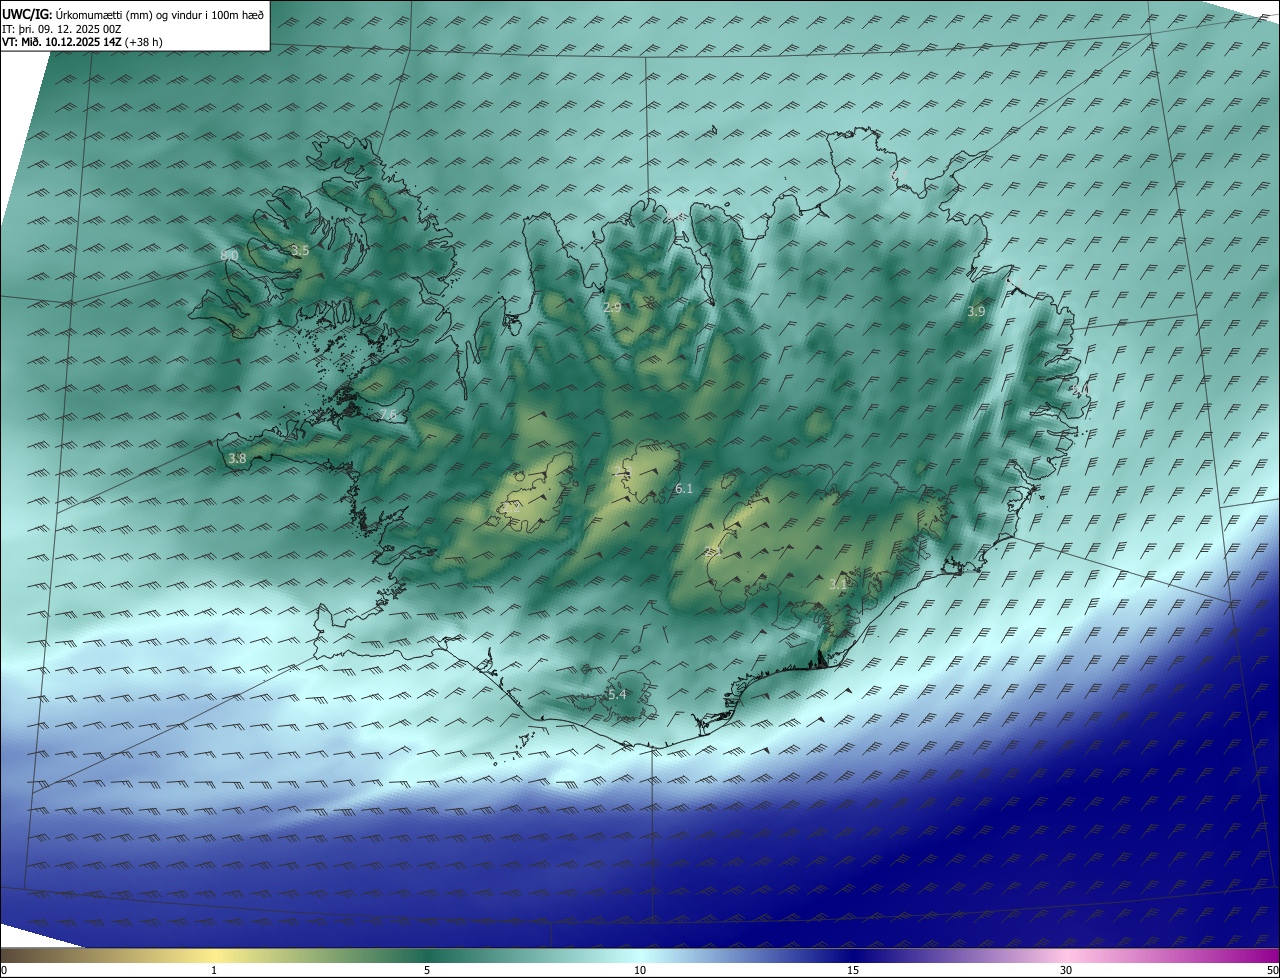This screenshot has height=978, width=1280.
Task: Click the 15 tick on the colour scale
Action: tap(853, 970)
